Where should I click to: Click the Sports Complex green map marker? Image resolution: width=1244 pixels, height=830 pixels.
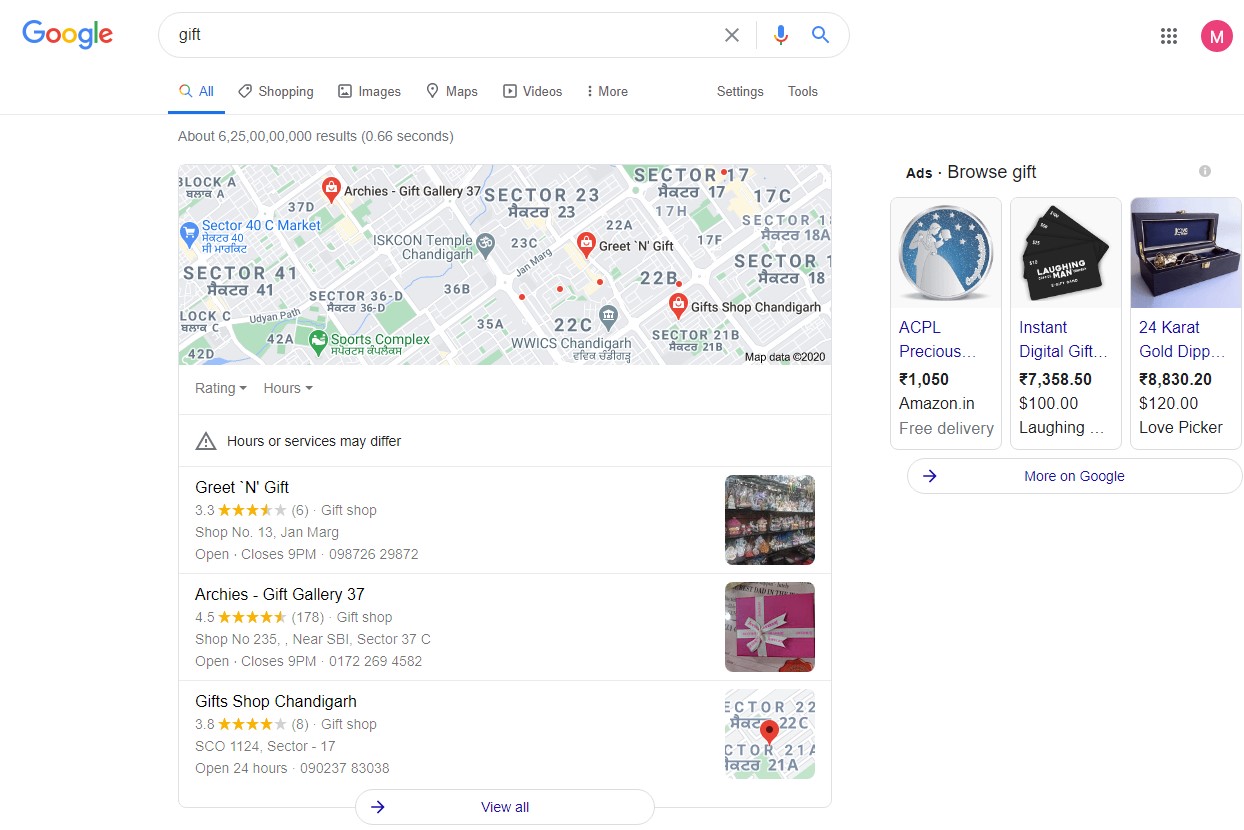click(x=318, y=342)
